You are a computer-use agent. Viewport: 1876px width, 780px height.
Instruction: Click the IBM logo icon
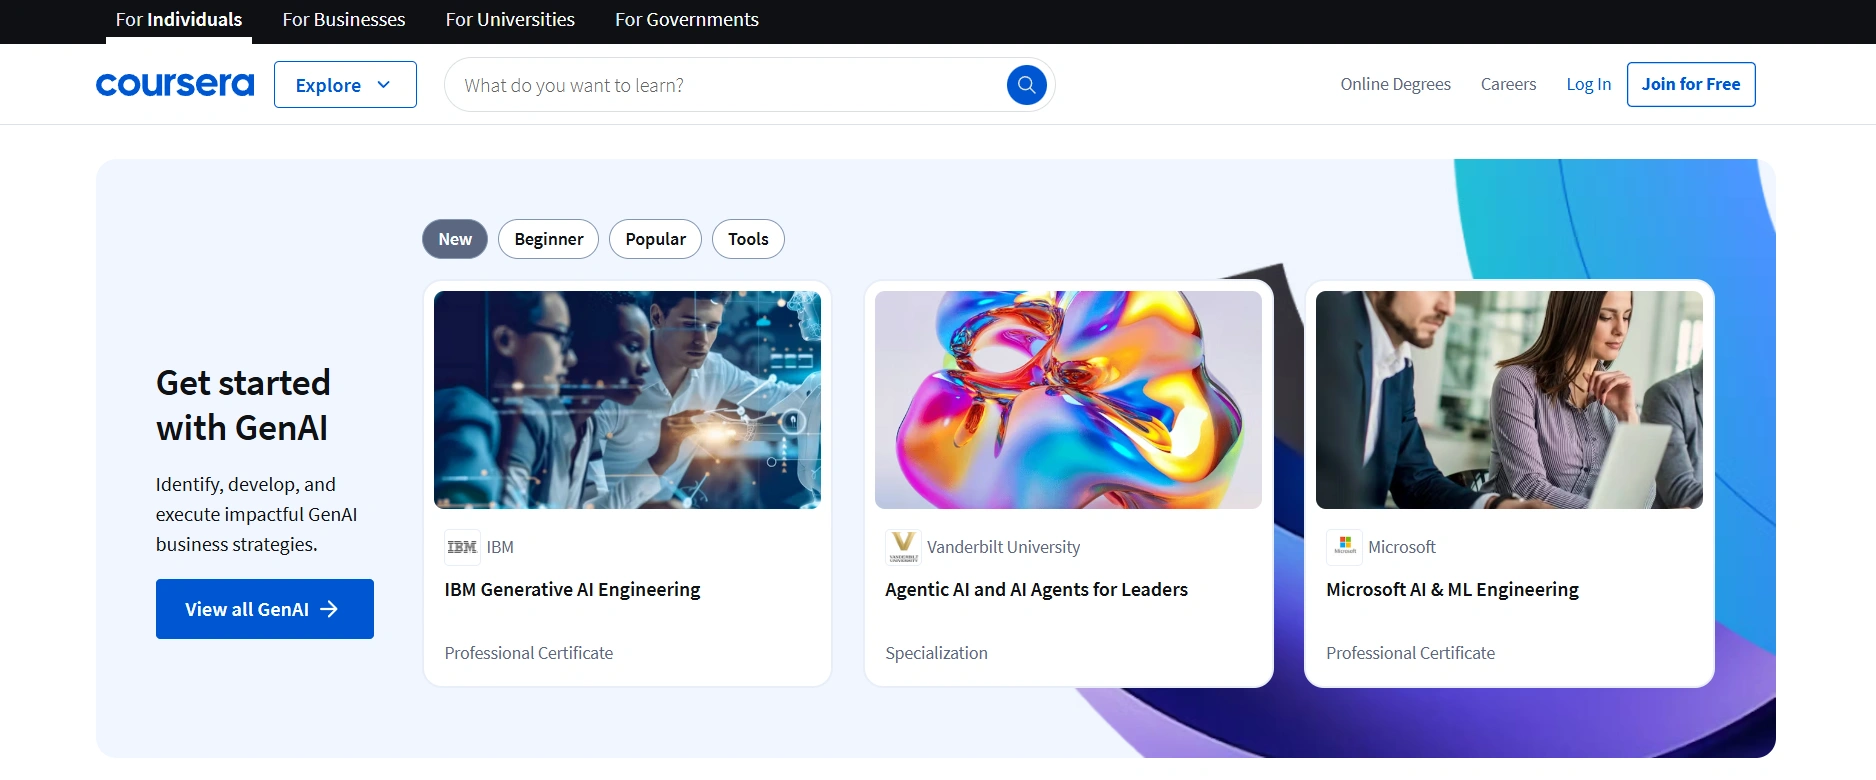click(x=462, y=547)
